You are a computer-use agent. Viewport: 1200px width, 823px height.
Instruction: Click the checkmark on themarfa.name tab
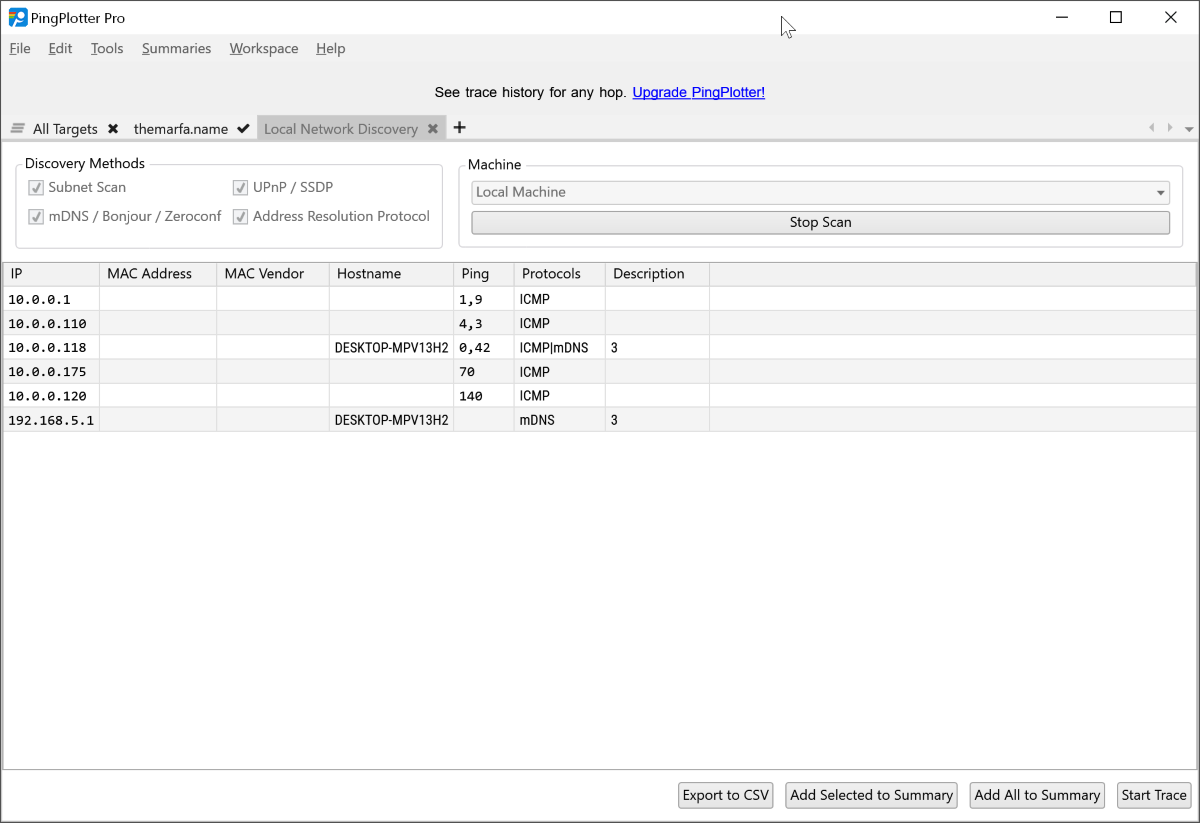[x=243, y=129]
